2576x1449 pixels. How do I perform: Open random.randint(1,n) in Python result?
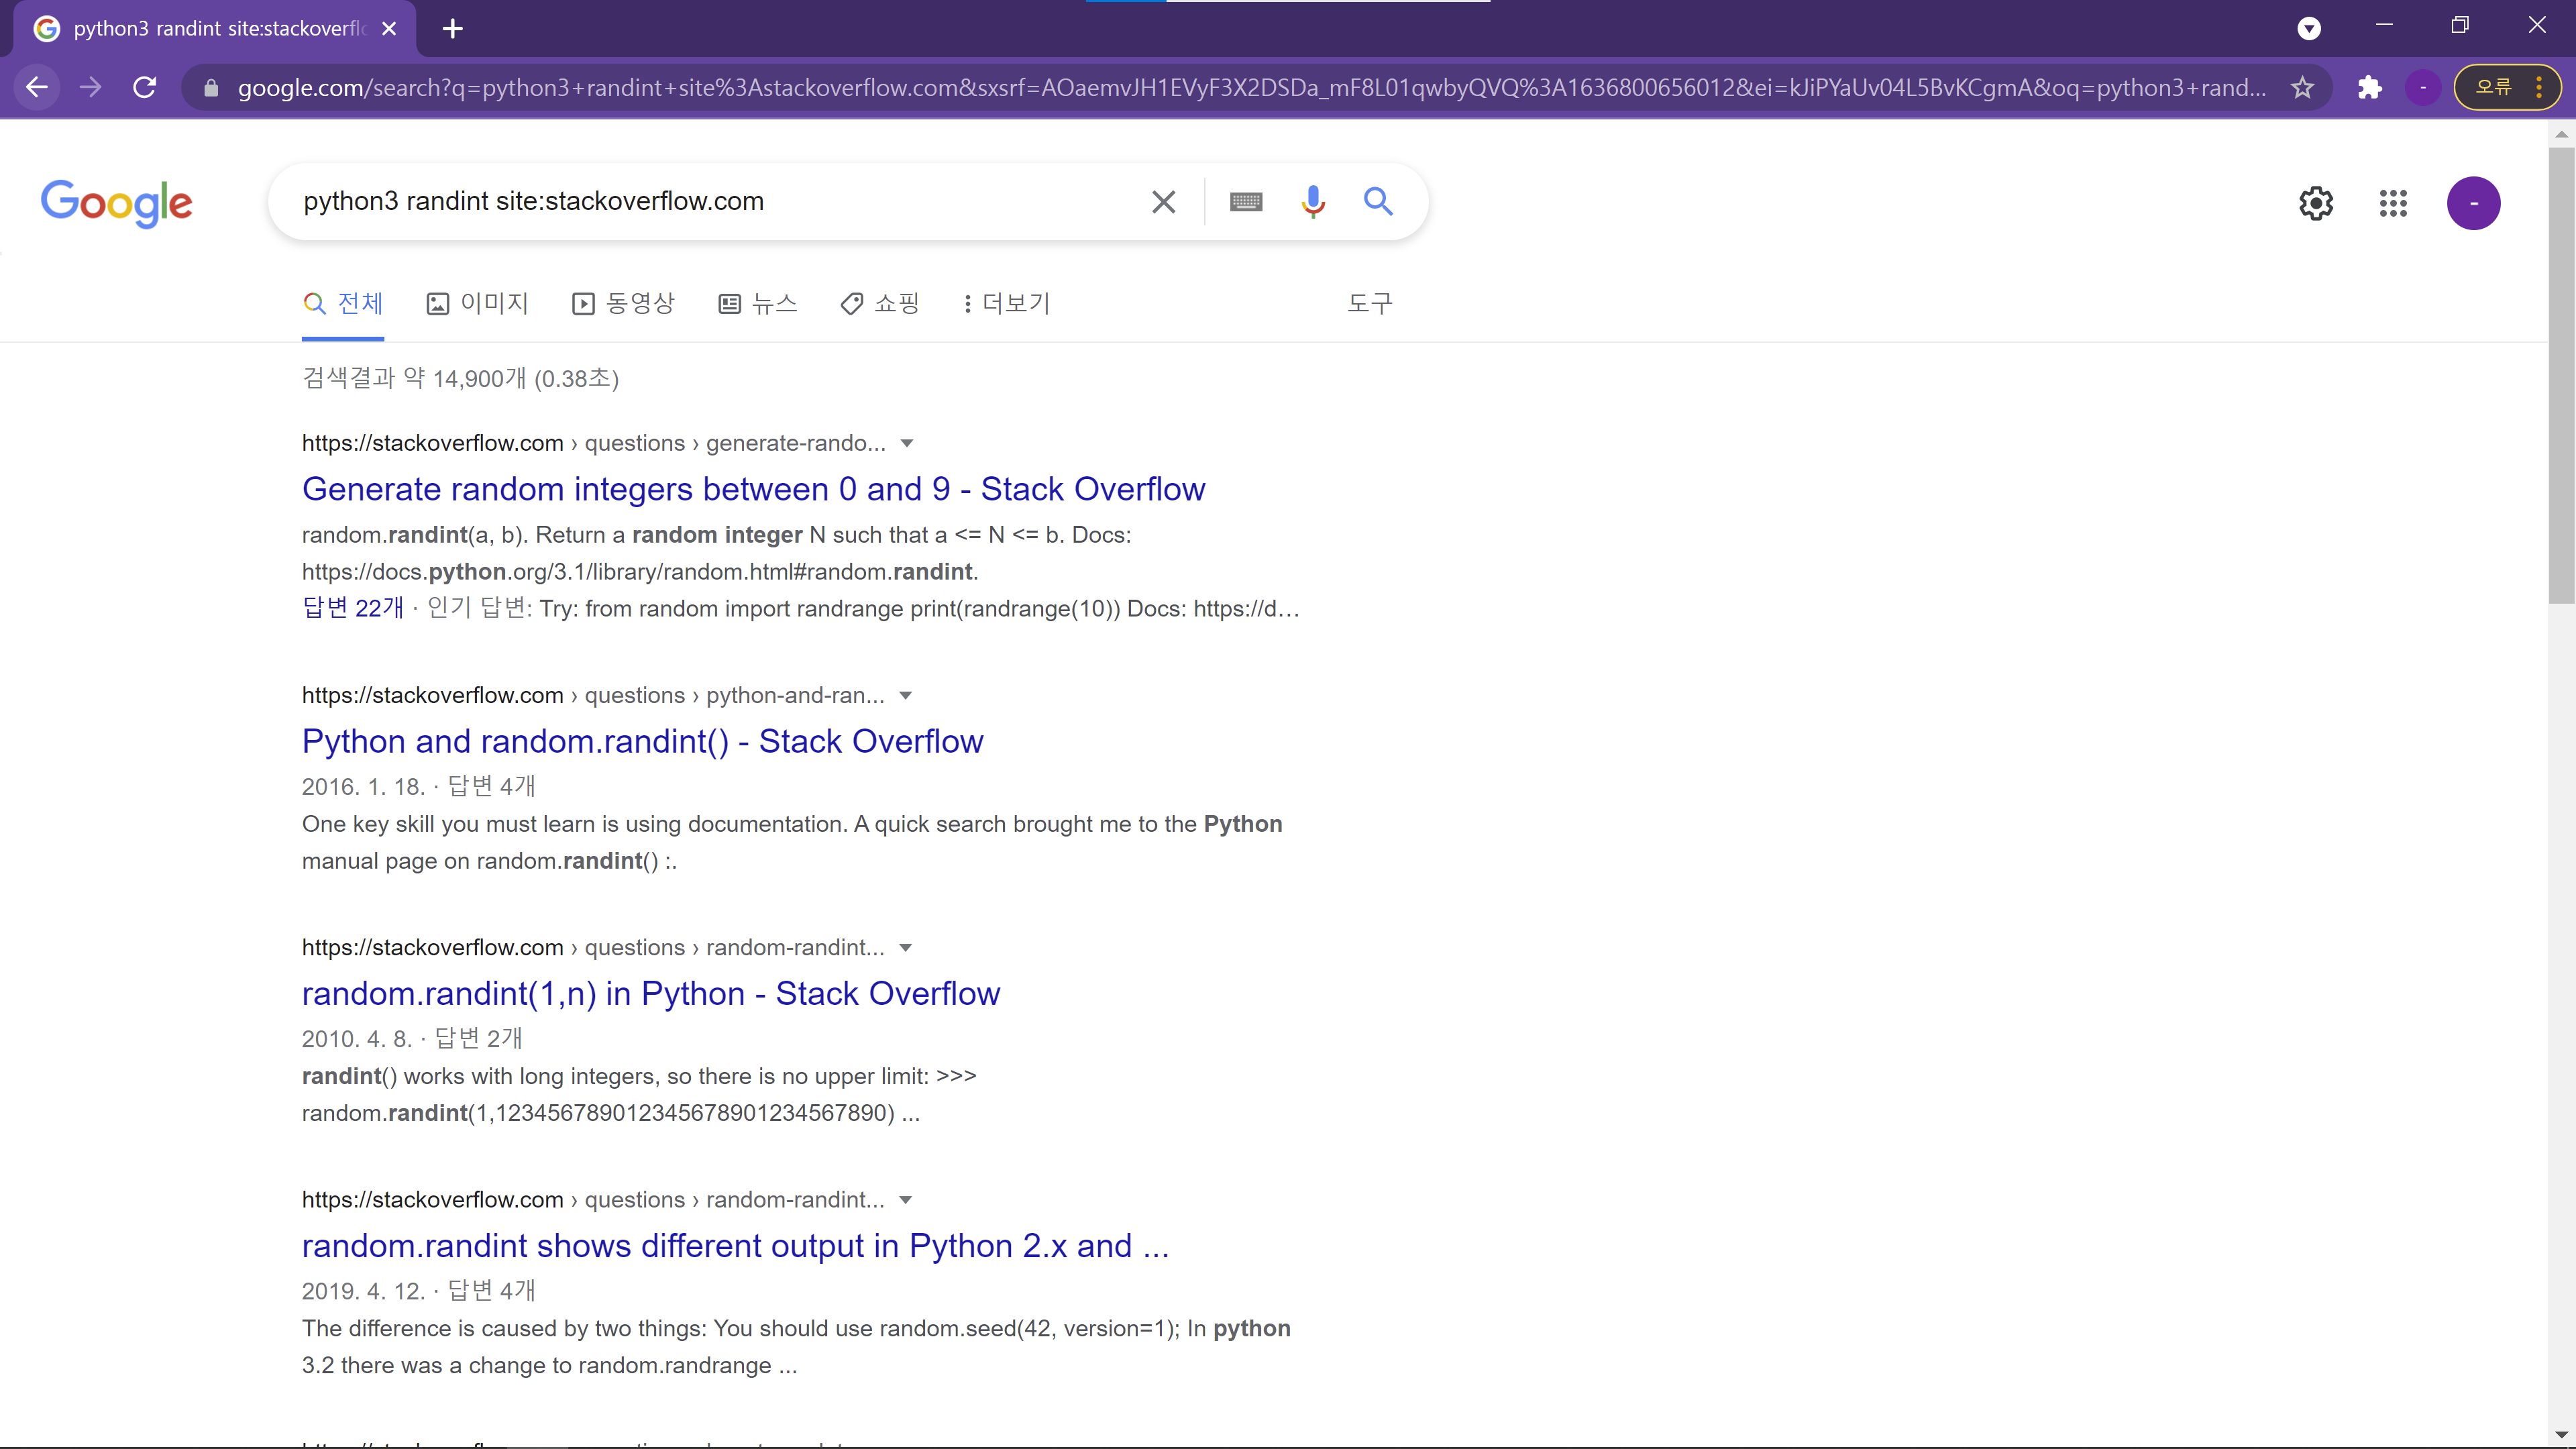point(651,993)
